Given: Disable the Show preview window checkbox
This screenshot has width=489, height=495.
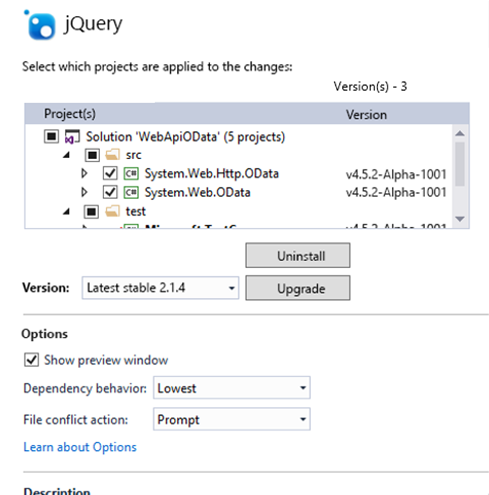Looking at the screenshot, I should tap(31, 360).
